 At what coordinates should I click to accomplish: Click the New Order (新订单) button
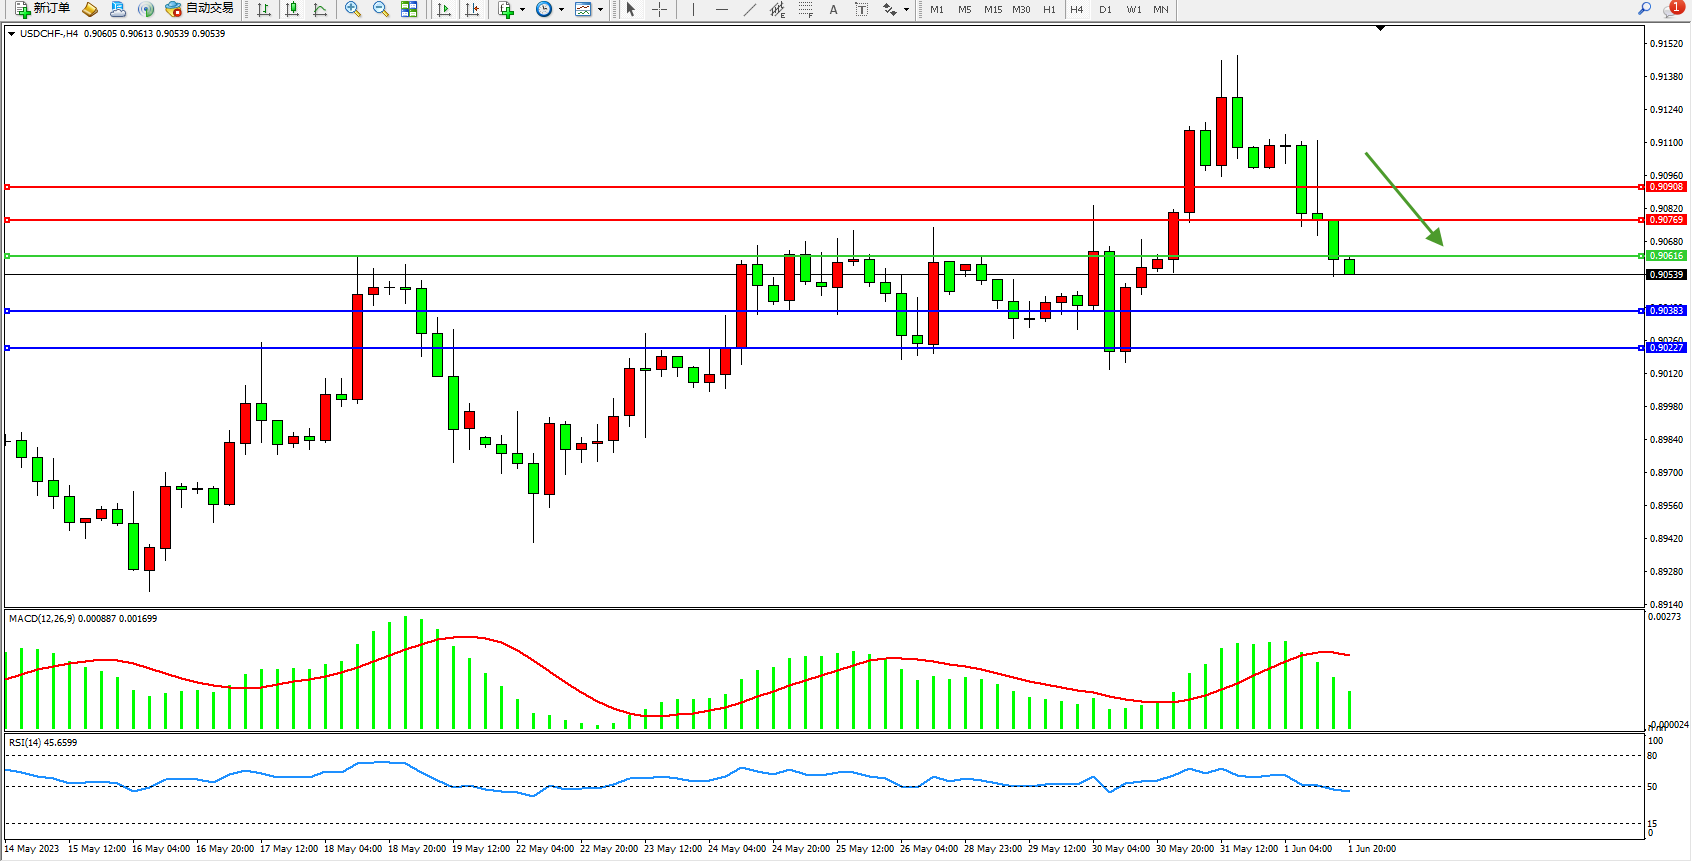tap(42, 9)
